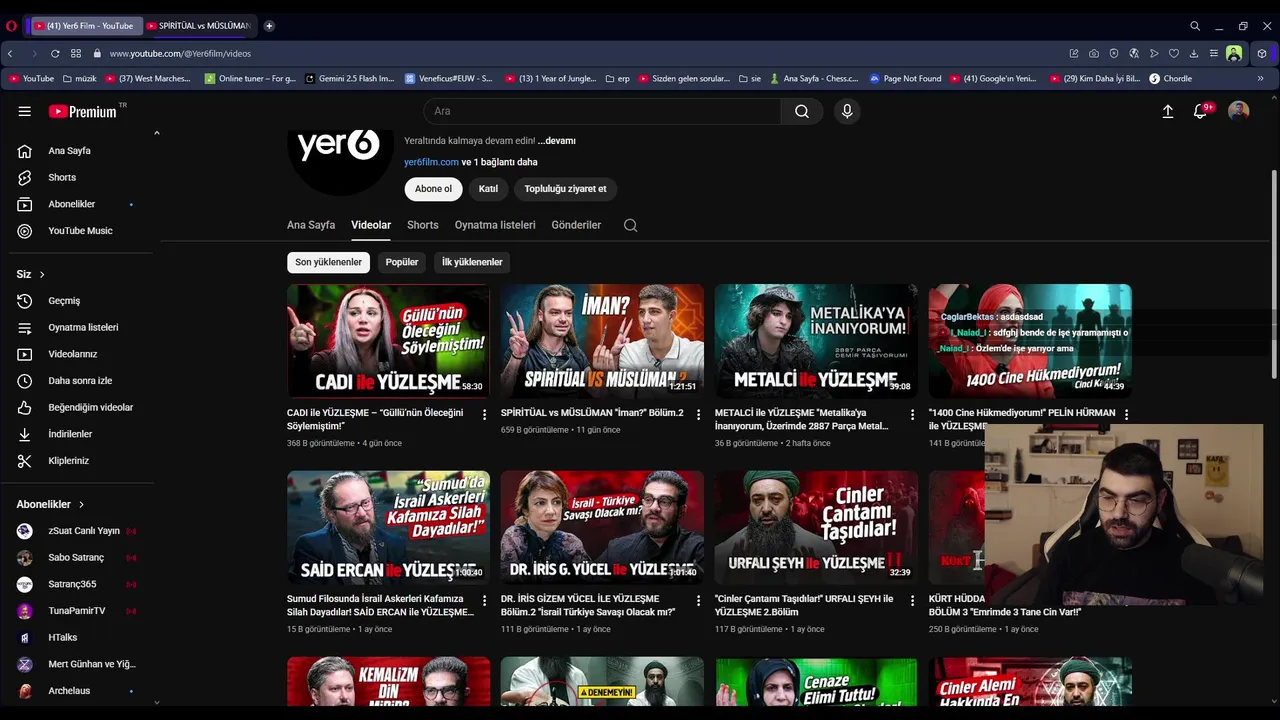This screenshot has width=1280, height=720.
Task: Open the browser translate icon
Action: point(1134,54)
